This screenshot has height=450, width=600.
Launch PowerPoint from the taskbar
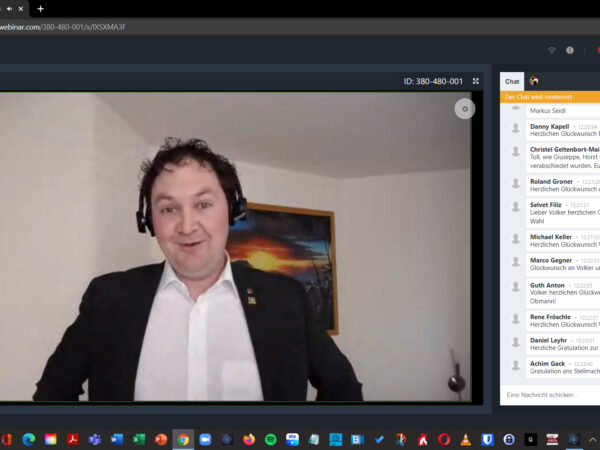coord(161,439)
